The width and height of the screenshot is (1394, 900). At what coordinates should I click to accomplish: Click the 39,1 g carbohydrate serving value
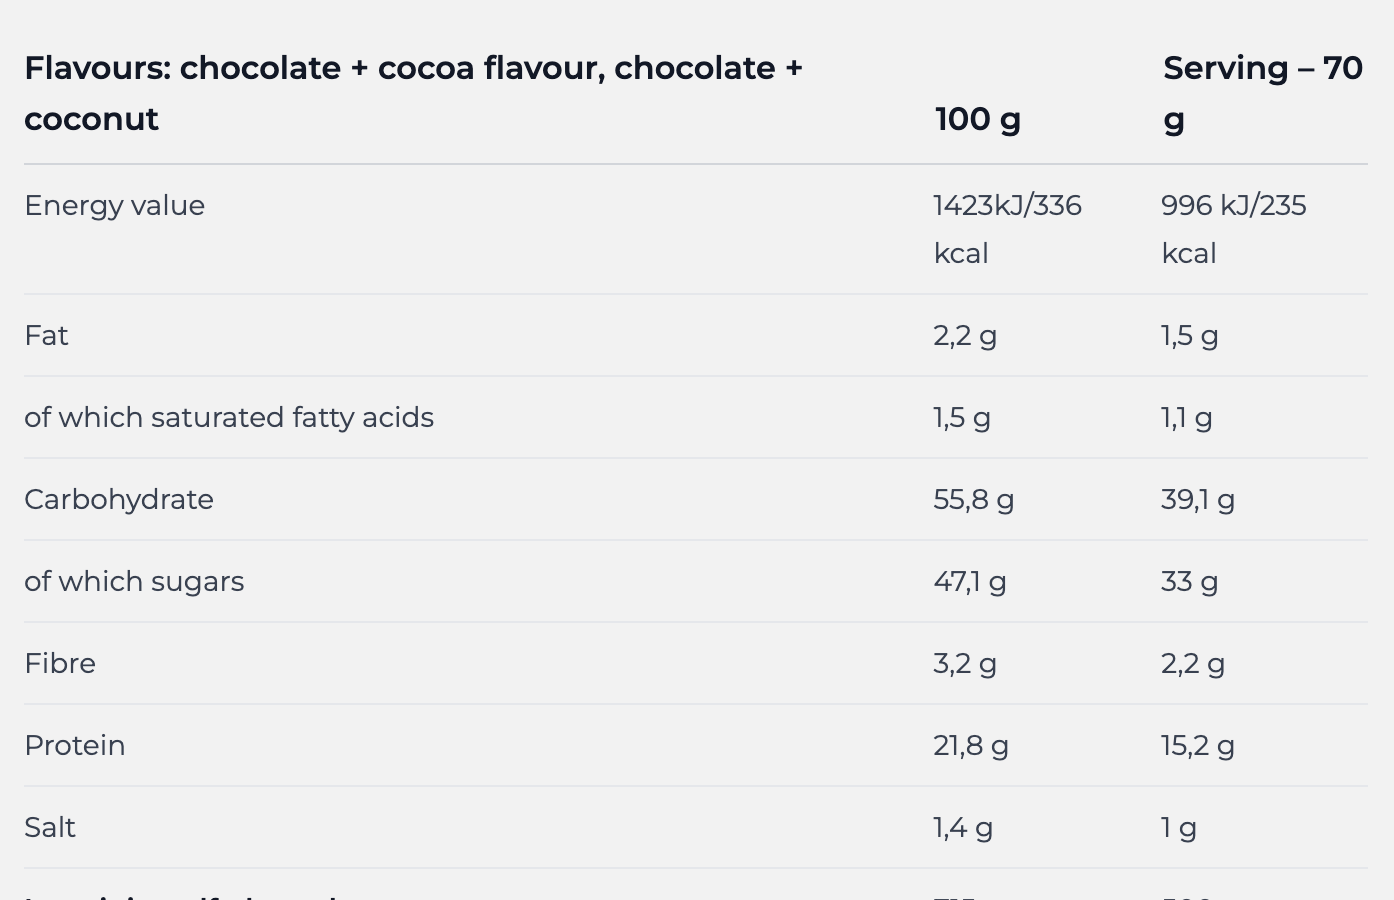(1197, 499)
